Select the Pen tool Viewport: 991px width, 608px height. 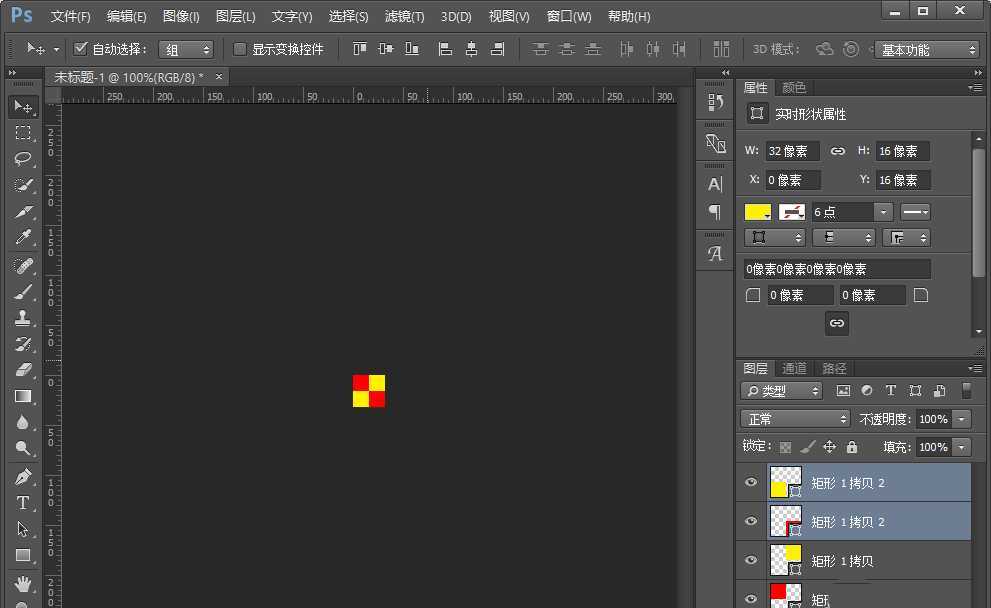[x=23, y=477]
